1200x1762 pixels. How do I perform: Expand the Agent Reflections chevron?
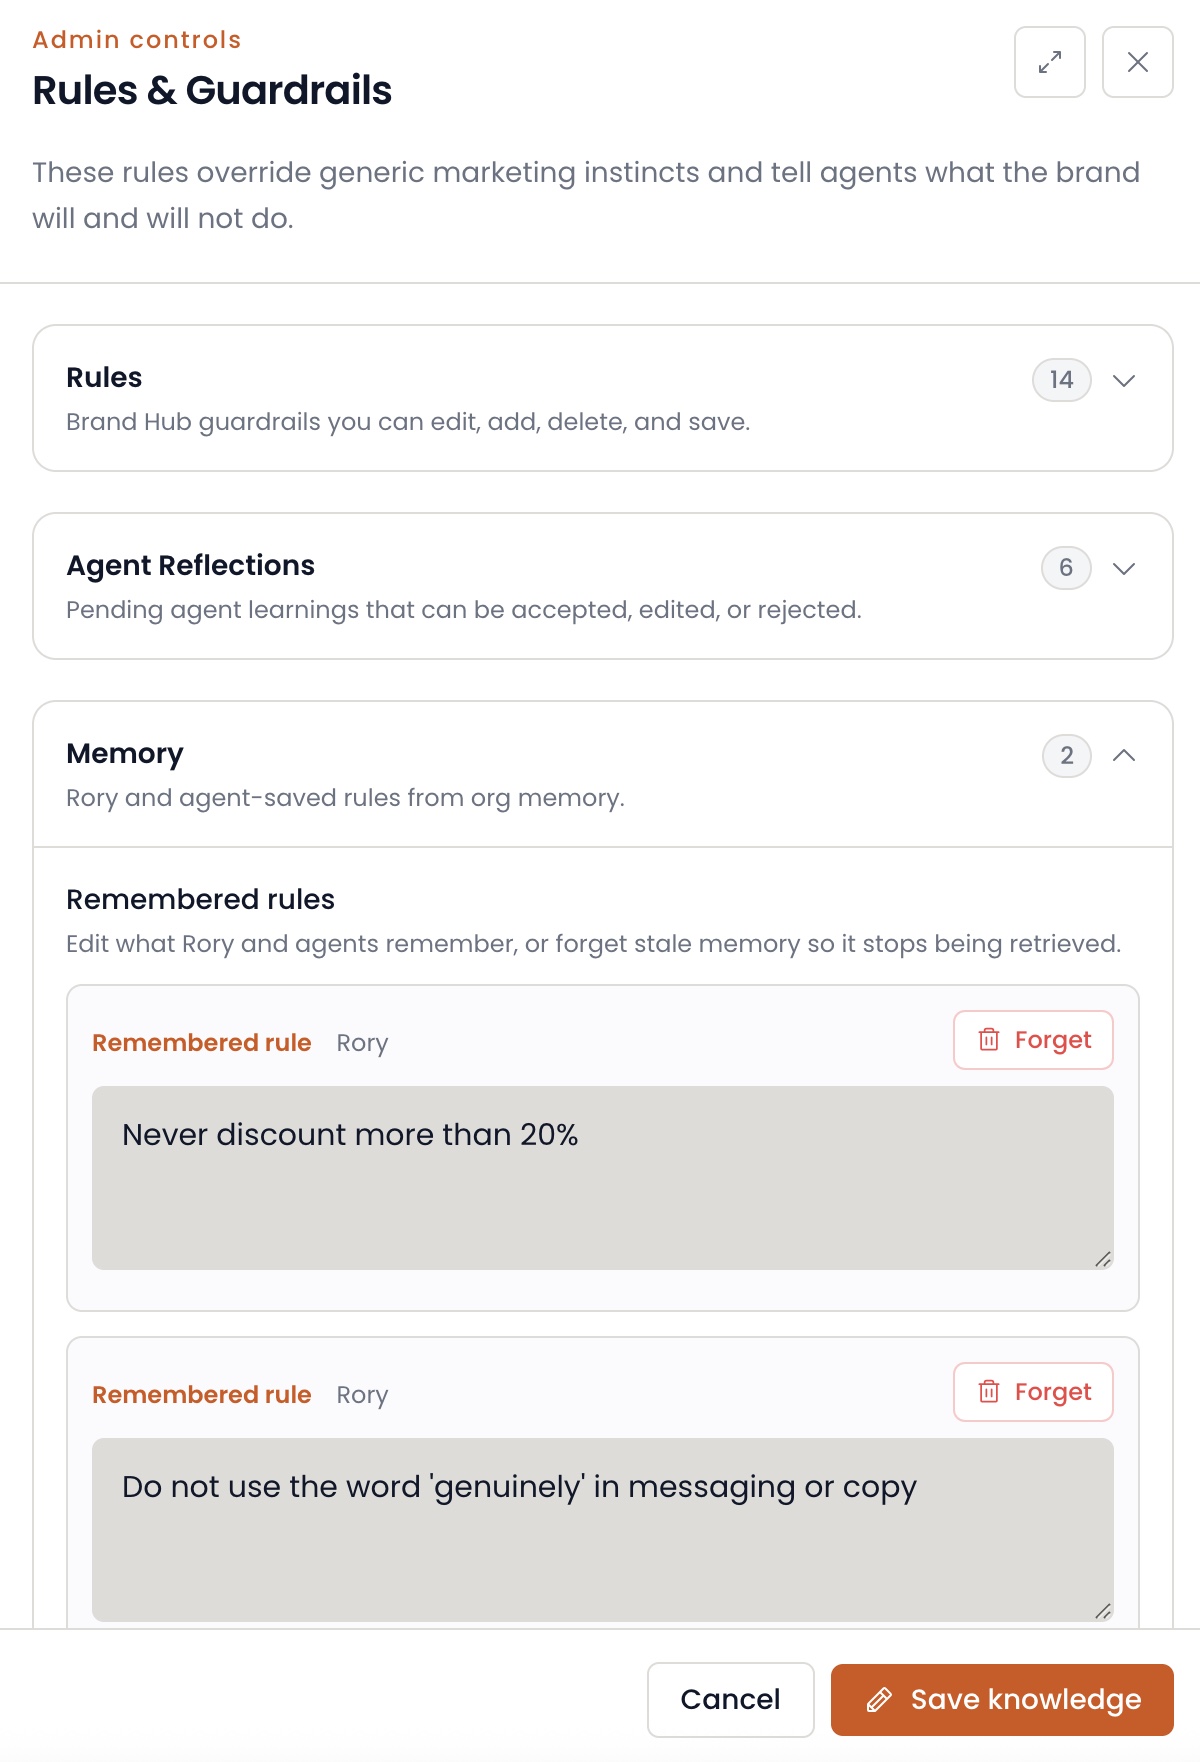[1124, 568]
